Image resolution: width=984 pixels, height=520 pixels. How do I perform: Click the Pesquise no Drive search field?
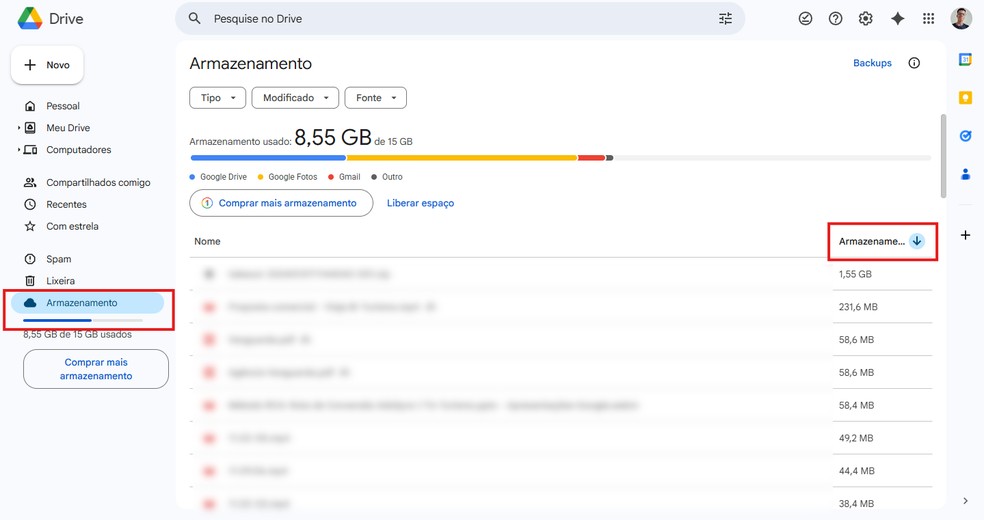point(450,19)
